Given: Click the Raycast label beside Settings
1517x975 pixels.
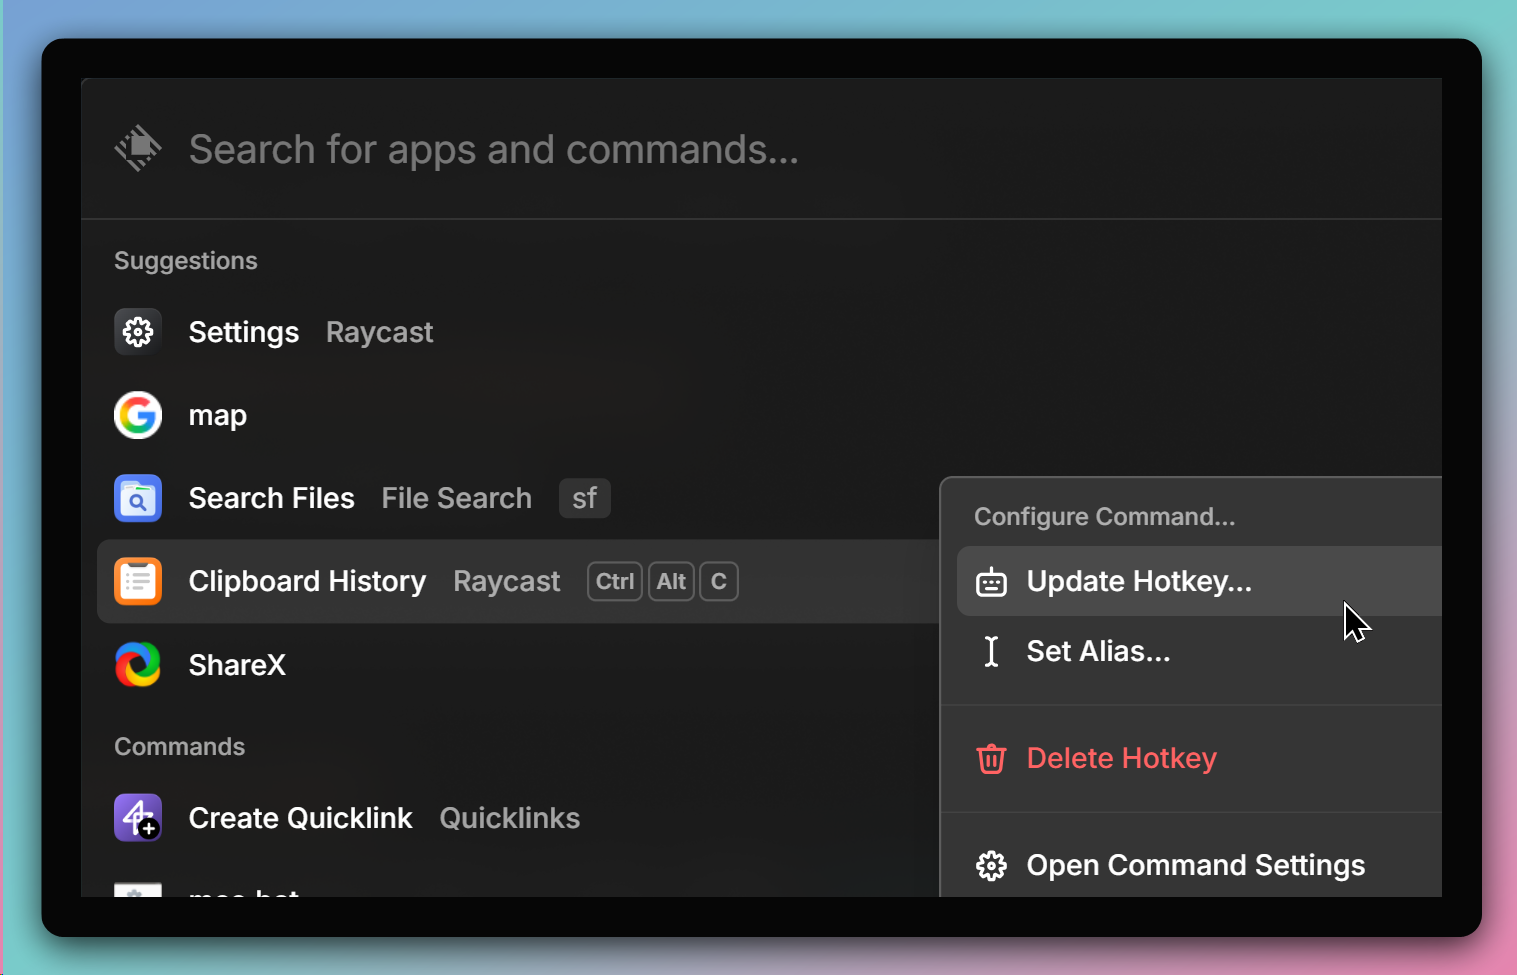Looking at the screenshot, I should pos(380,332).
